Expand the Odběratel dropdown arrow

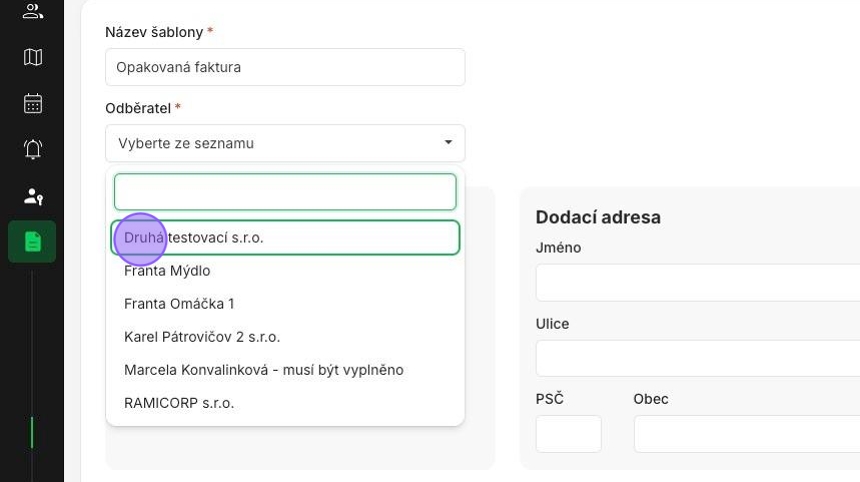[x=448, y=143]
